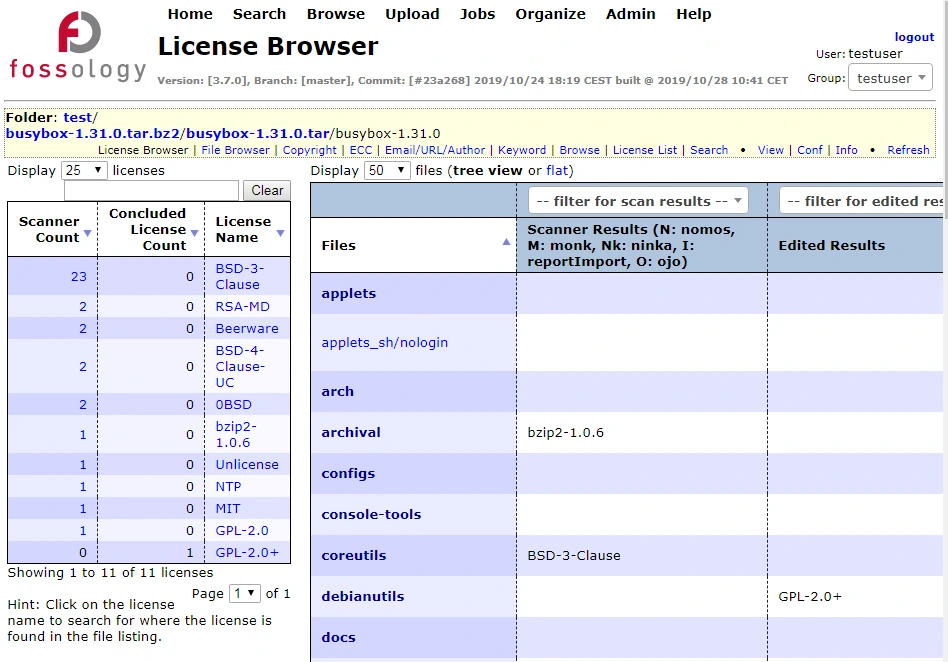Open the applets folder

348,293
